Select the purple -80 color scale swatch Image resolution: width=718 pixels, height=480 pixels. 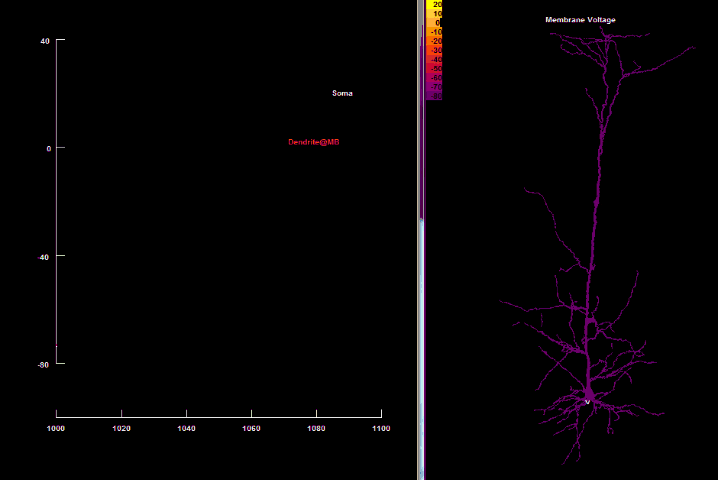[434, 94]
